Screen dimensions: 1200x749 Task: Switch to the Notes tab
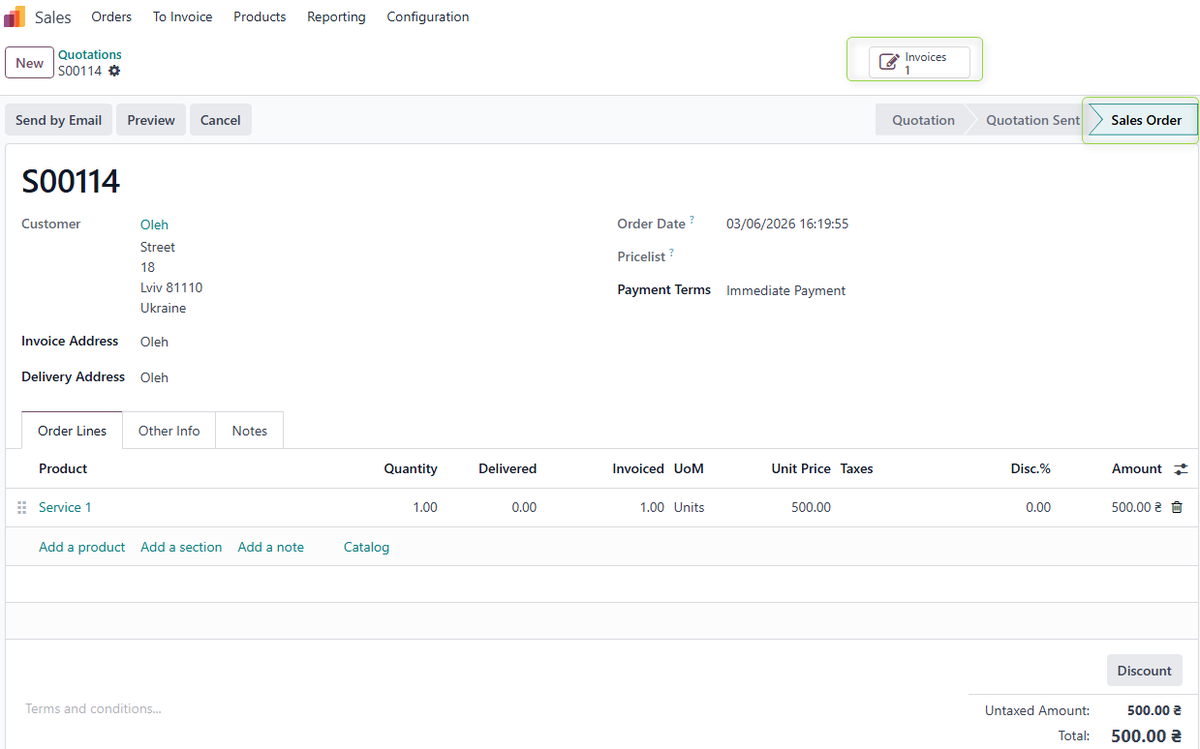click(249, 430)
